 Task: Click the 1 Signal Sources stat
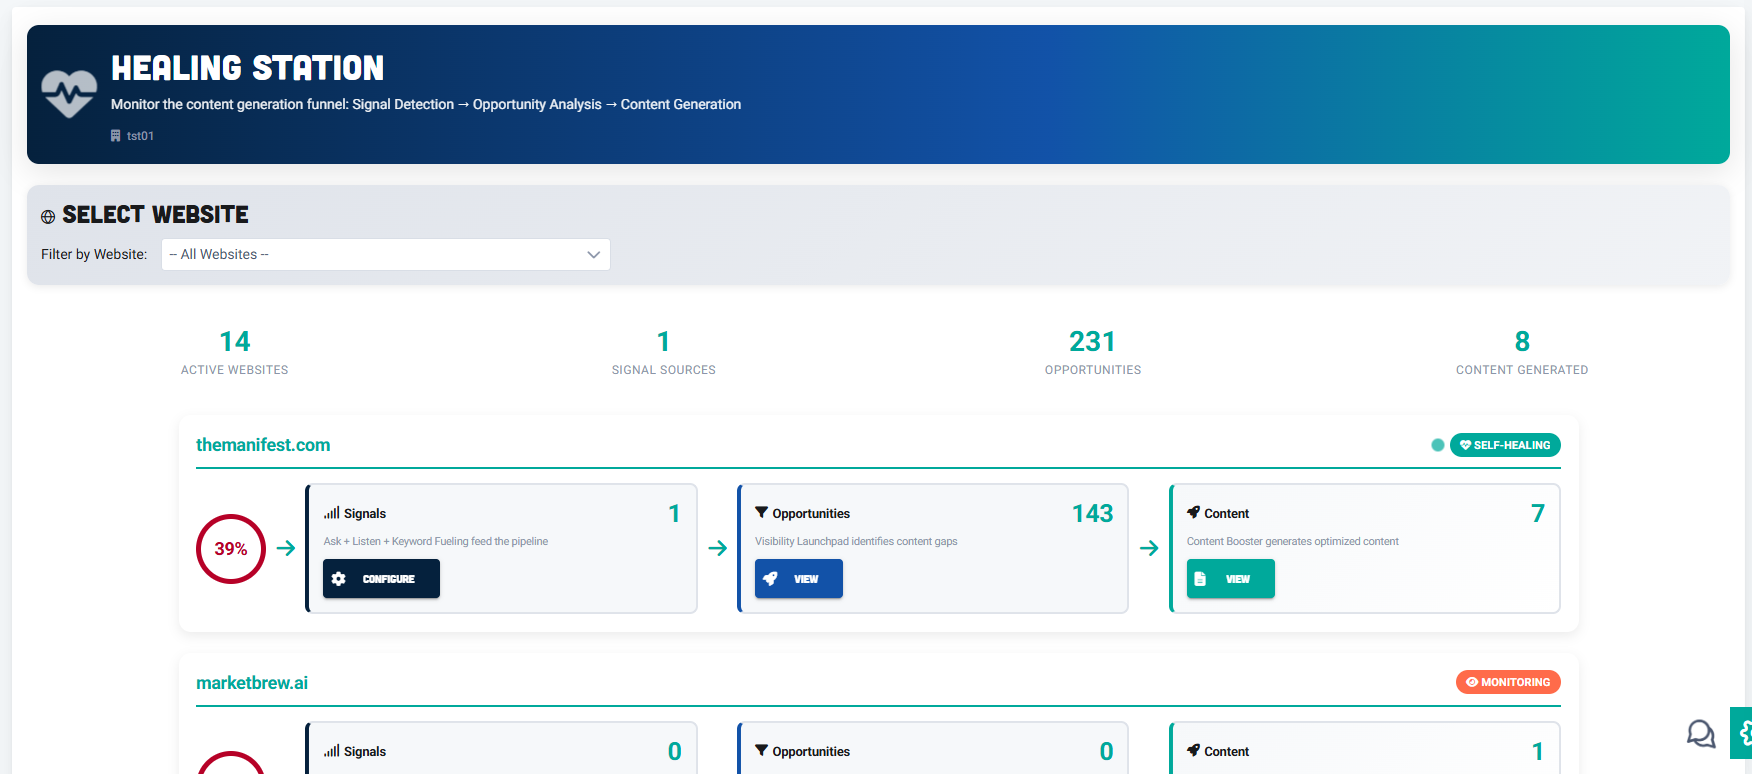(x=664, y=354)
